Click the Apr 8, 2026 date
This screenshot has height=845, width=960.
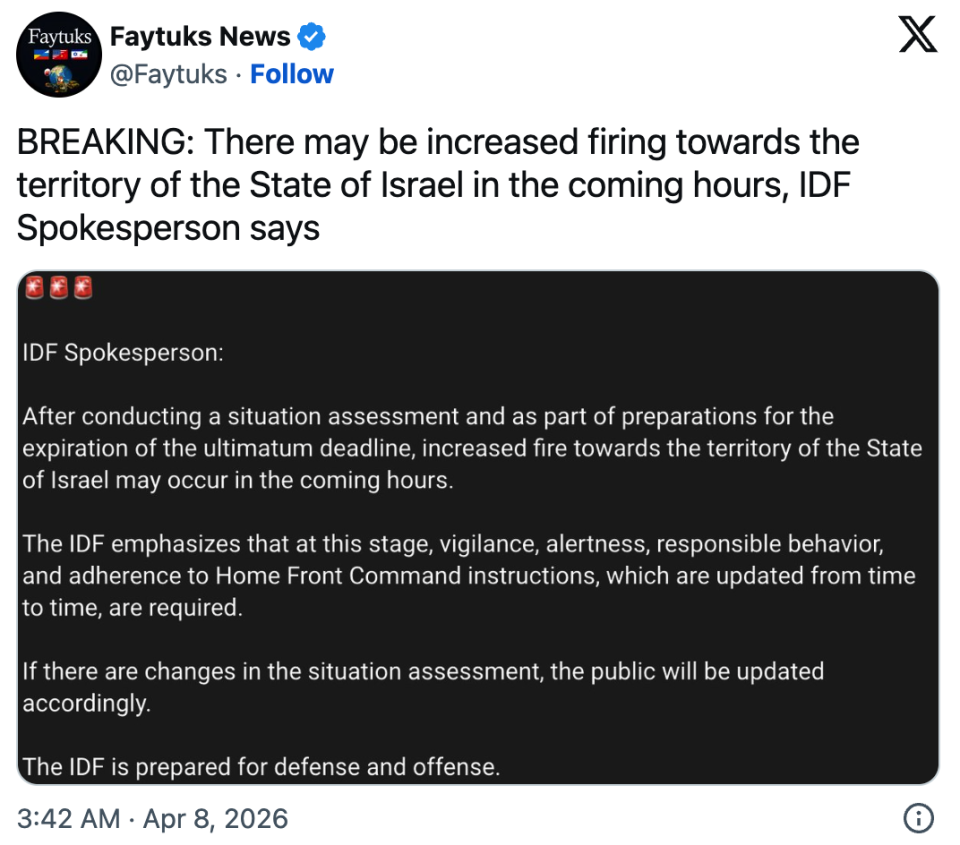(x=215, y=819)
